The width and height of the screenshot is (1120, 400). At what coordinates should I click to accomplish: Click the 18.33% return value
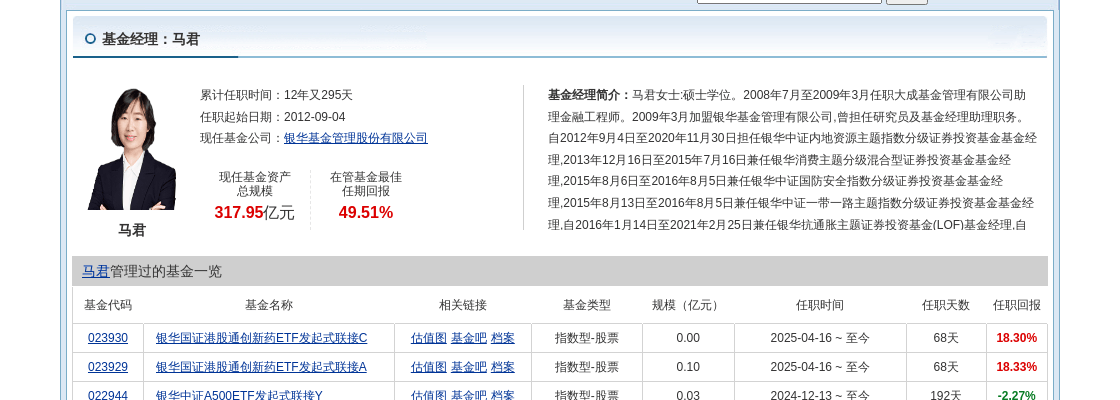point(1016,367)
